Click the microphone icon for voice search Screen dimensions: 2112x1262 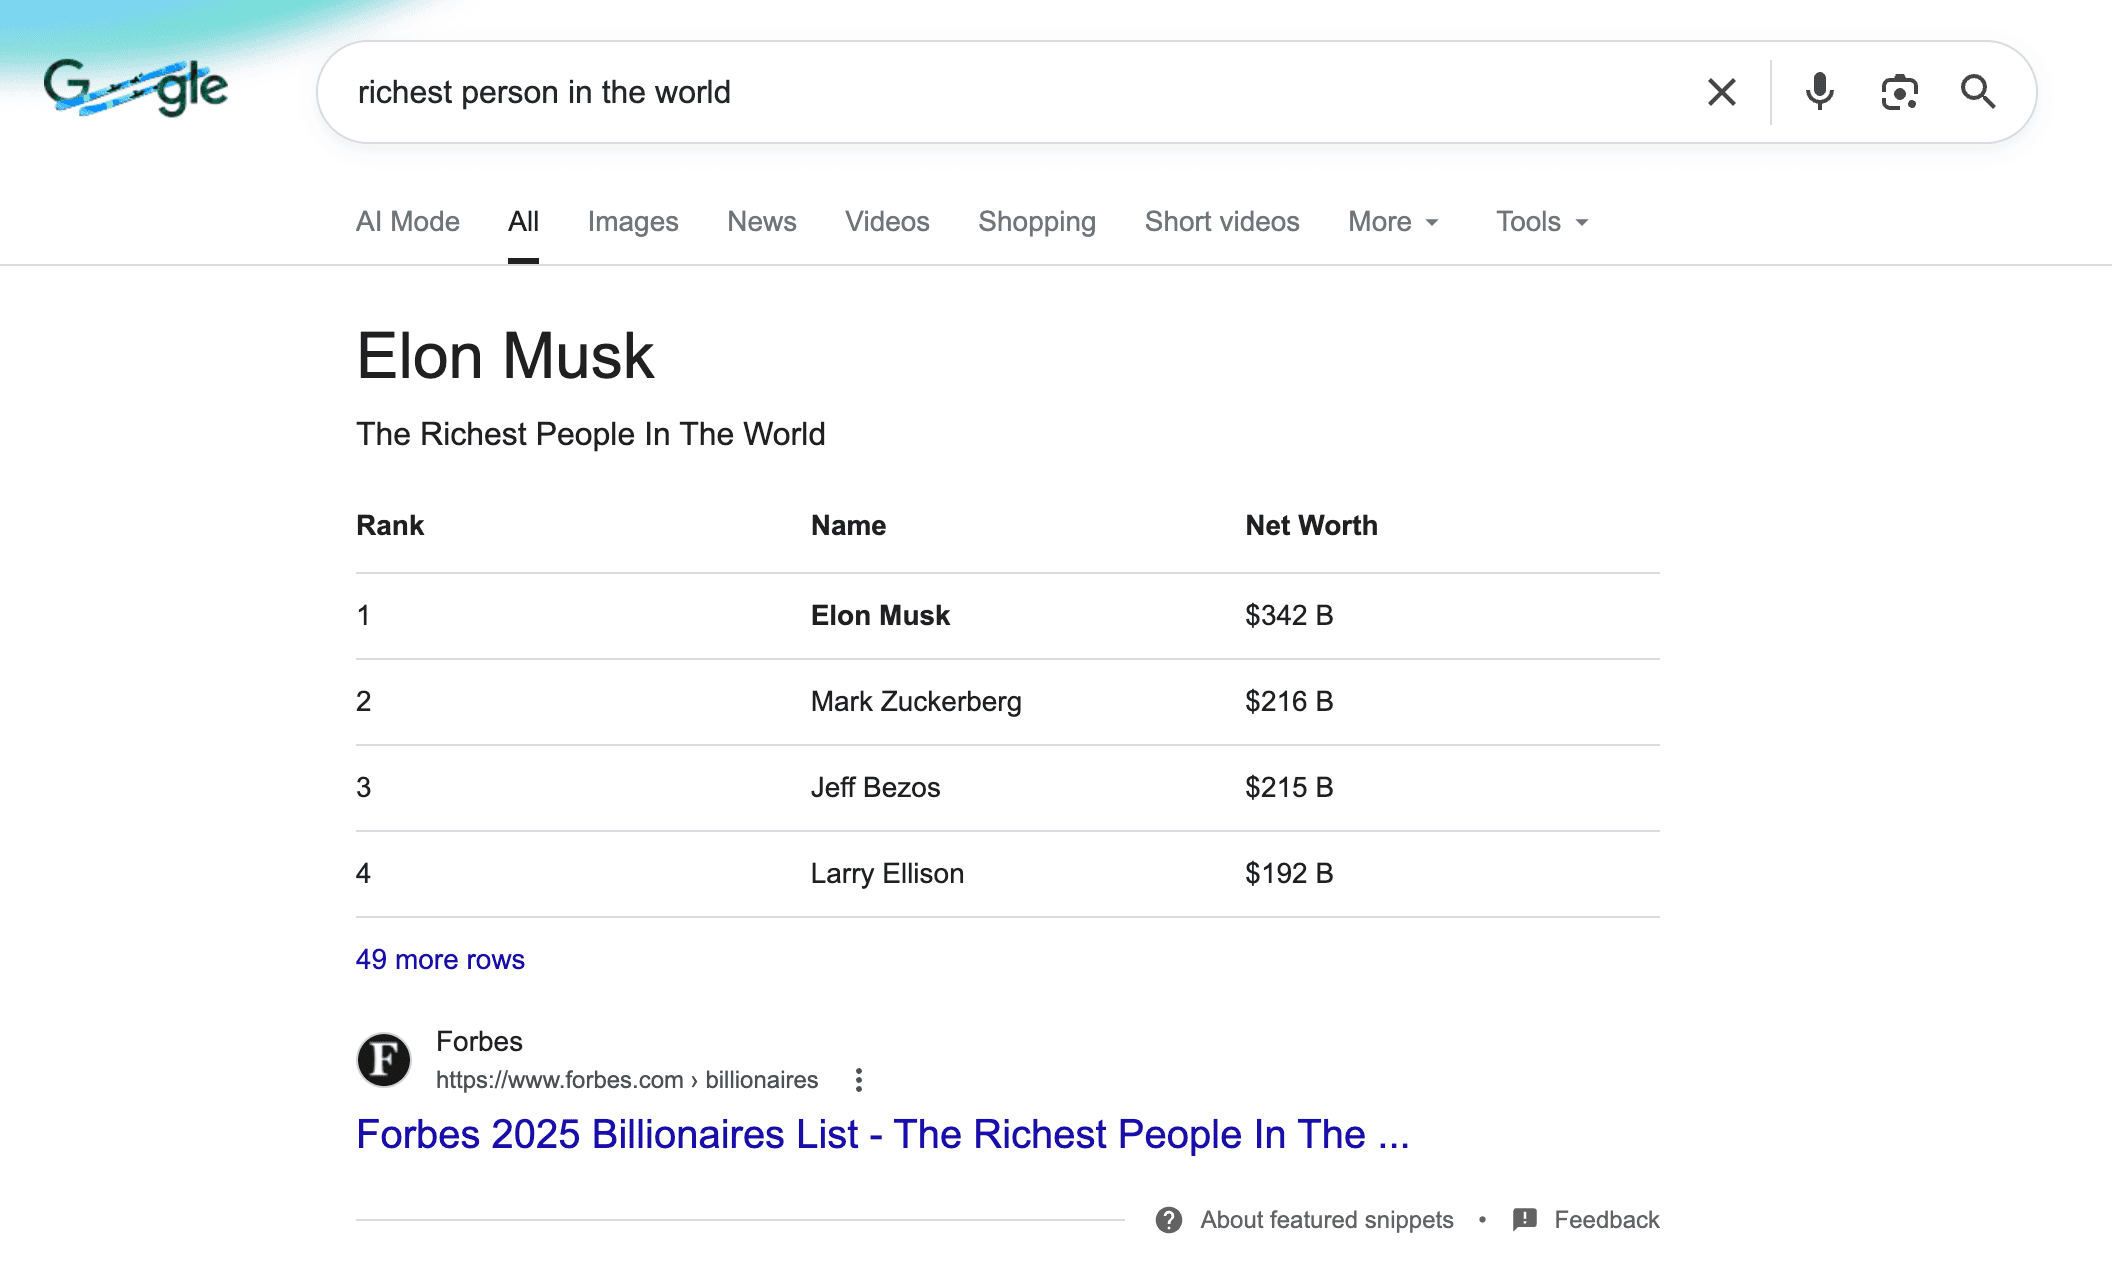click(1819, 91)
